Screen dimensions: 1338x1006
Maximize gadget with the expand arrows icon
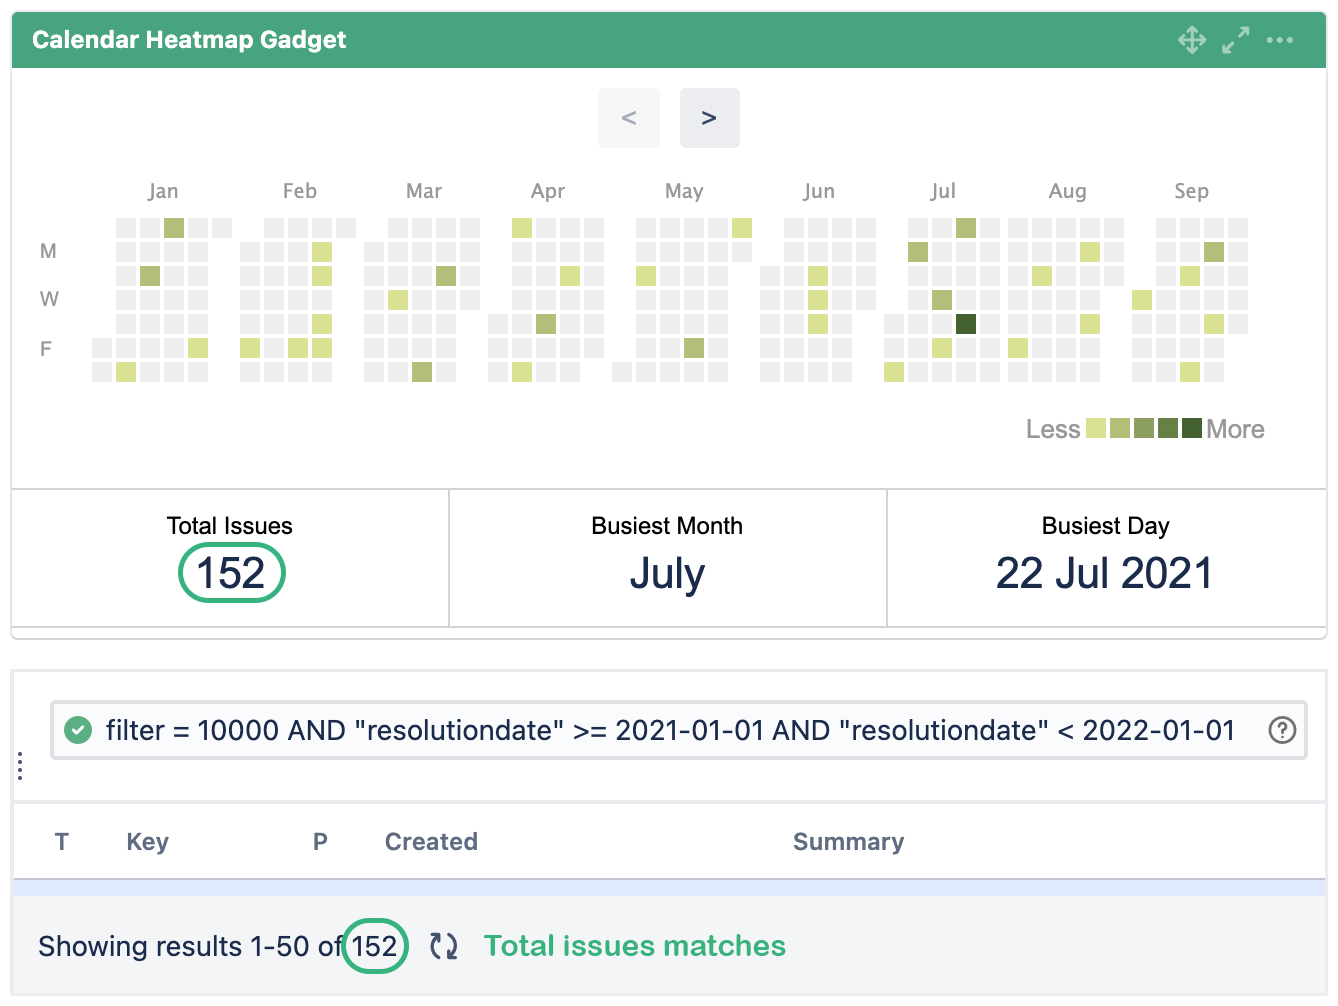pyautogui.click(x=1235, y=40)
